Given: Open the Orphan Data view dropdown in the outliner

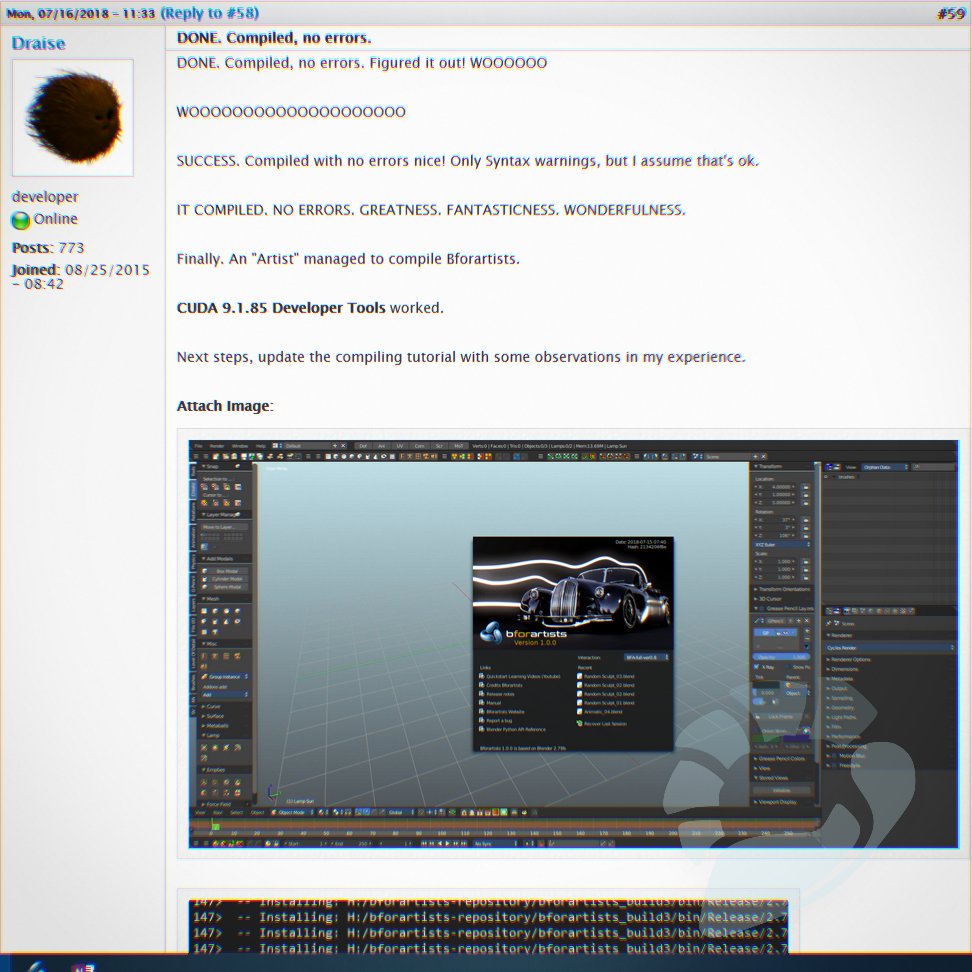Looking at the screenshot, I should 881,466.
